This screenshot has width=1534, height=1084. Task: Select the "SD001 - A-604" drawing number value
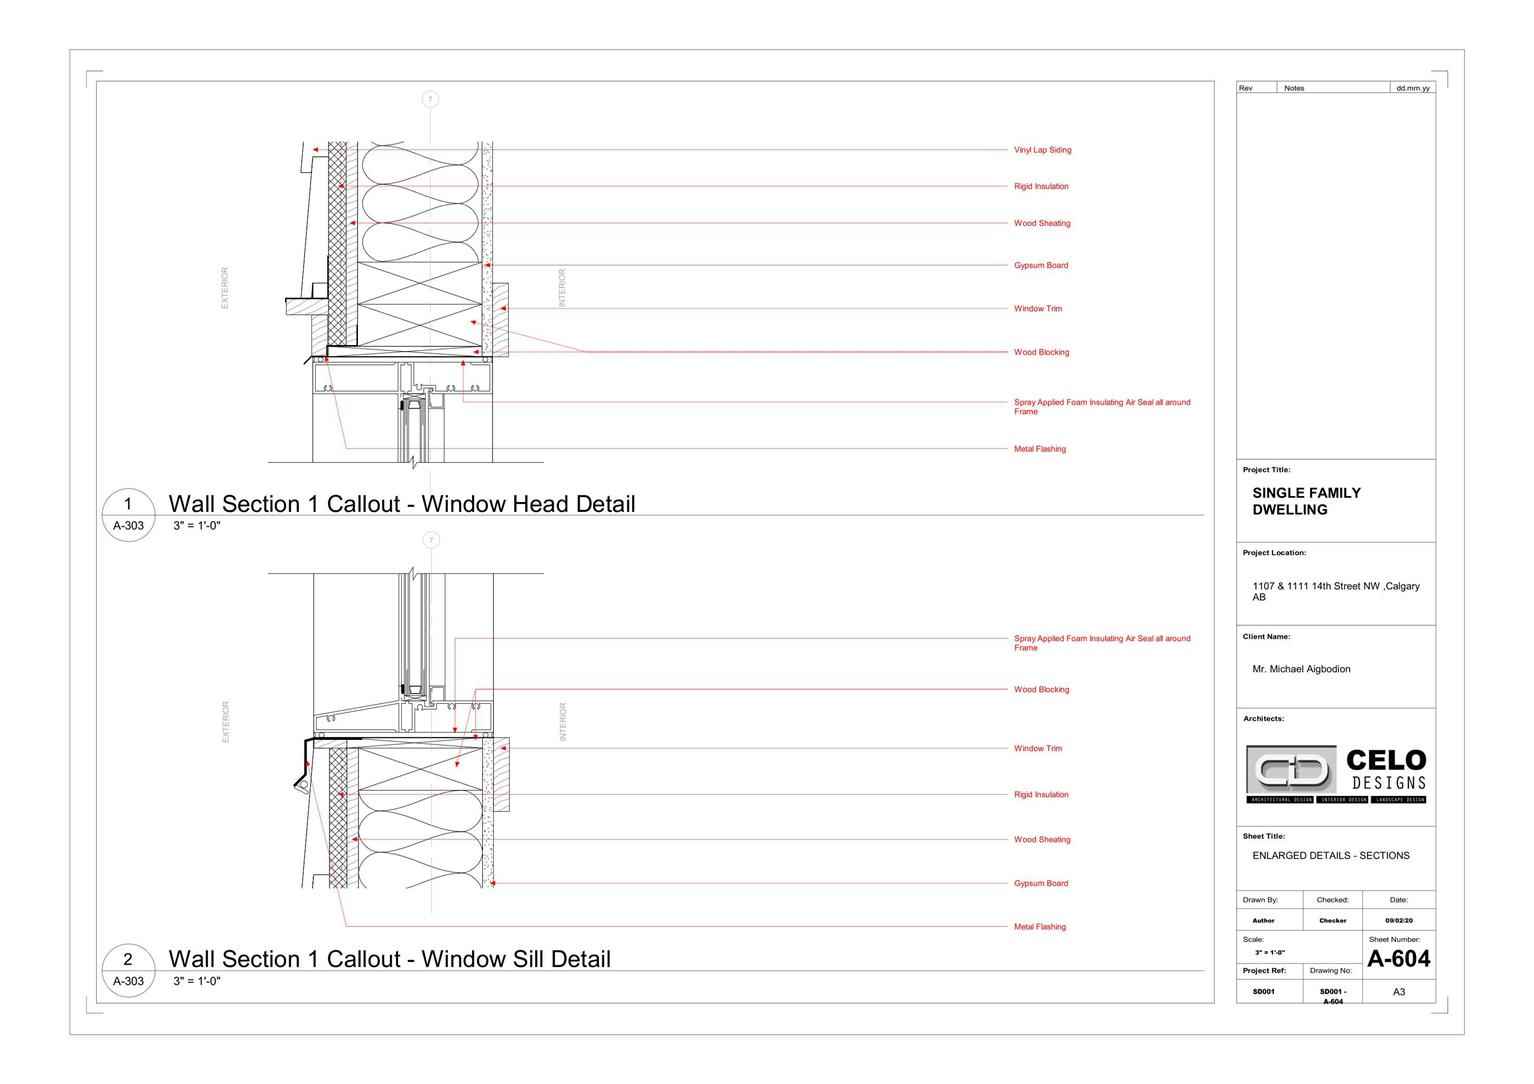(x=1333, y=996)
